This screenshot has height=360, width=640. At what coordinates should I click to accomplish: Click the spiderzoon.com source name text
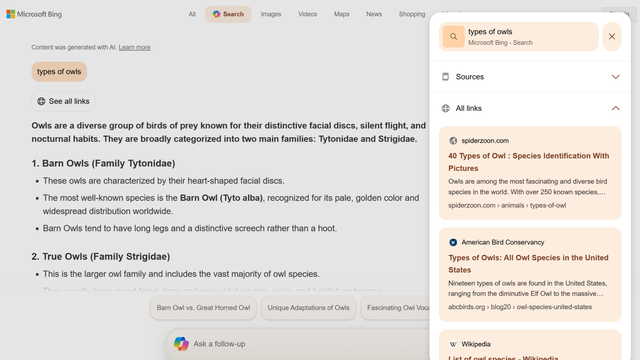tap(485, 141)
